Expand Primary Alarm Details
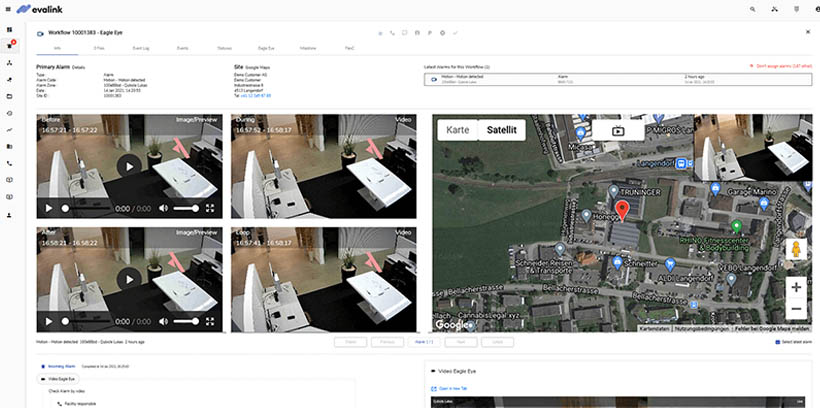Viewport: 820px width, 410px height. (x=78, y=68)
